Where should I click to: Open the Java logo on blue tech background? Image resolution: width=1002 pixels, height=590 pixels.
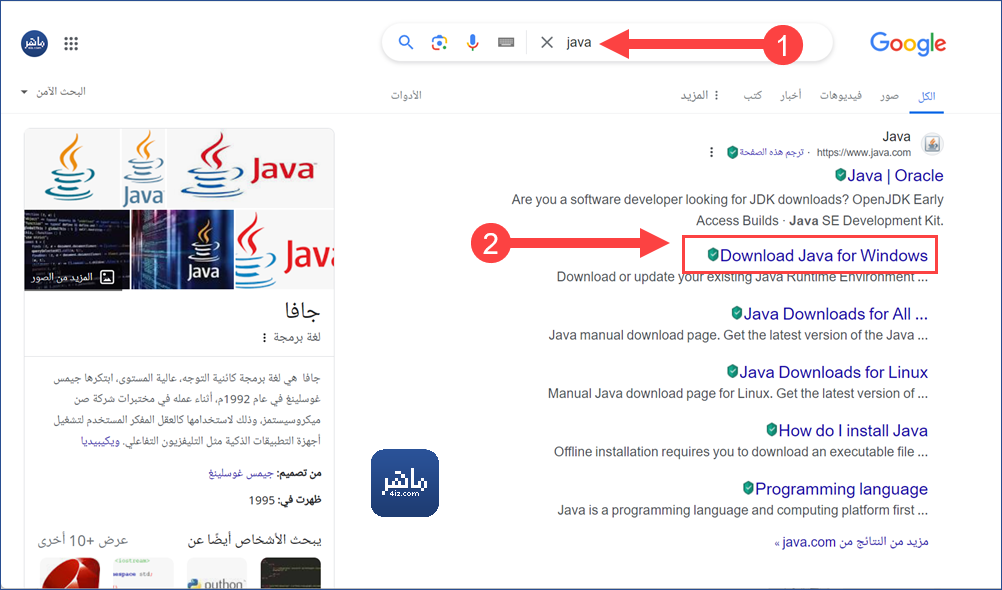click(x=182, y=249)
